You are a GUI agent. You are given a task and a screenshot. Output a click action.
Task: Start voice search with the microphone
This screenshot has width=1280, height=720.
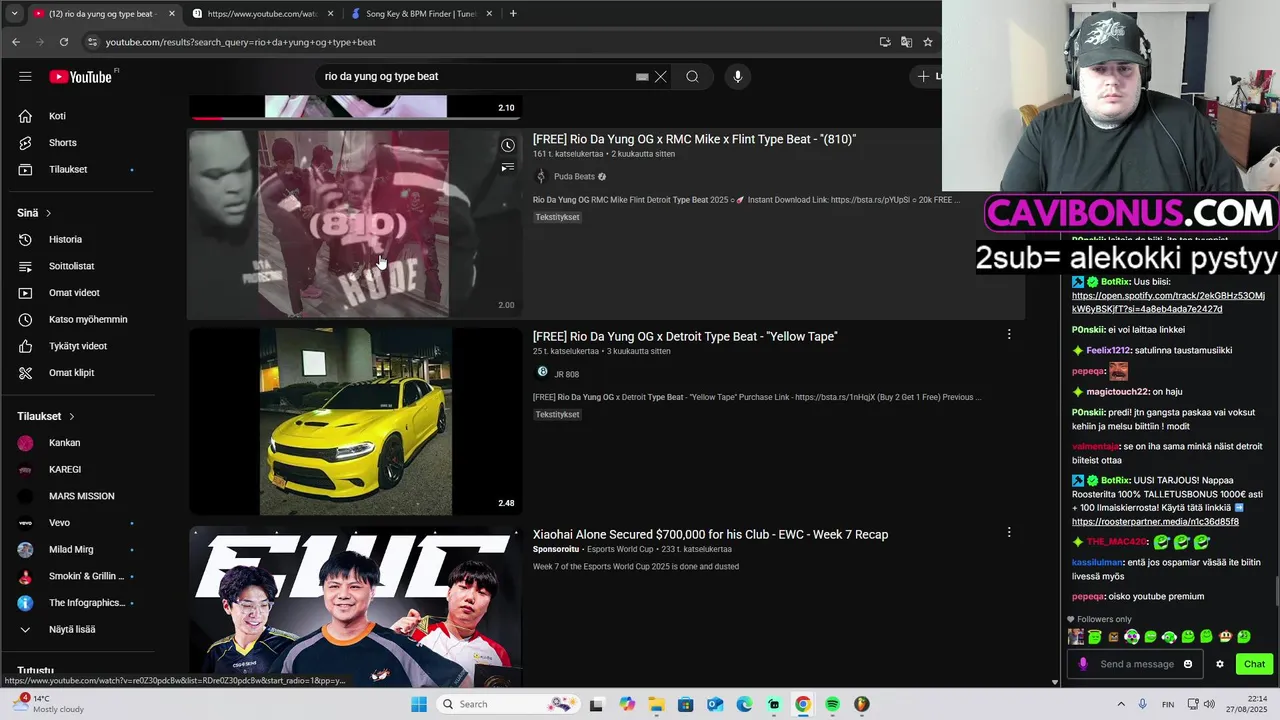click(x=737, y=77)
